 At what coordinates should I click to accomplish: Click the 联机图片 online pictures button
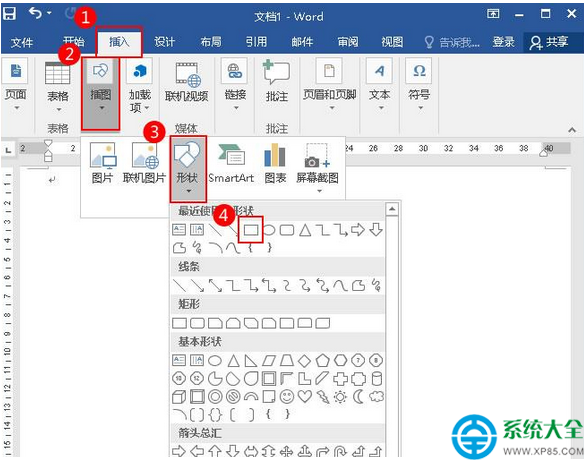pyautogui.click(x=144, y=164)
